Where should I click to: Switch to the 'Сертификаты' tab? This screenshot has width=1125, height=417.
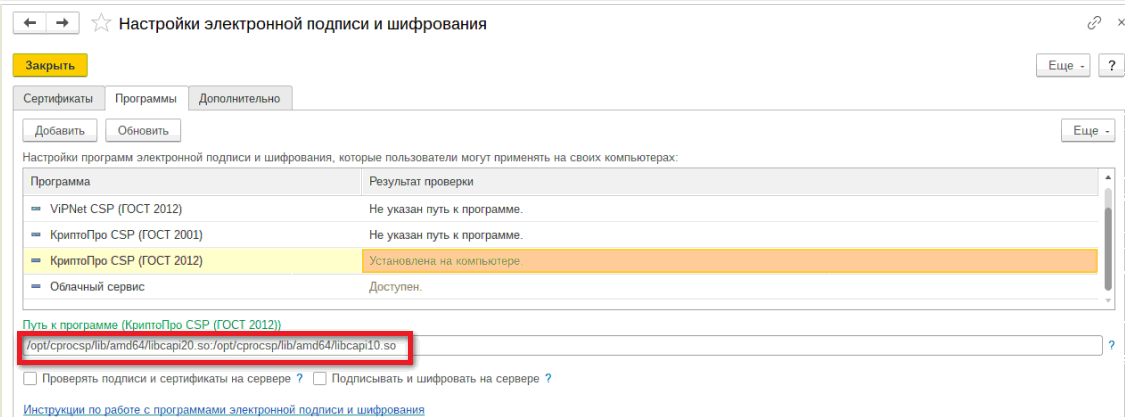(x=58, y=98)
